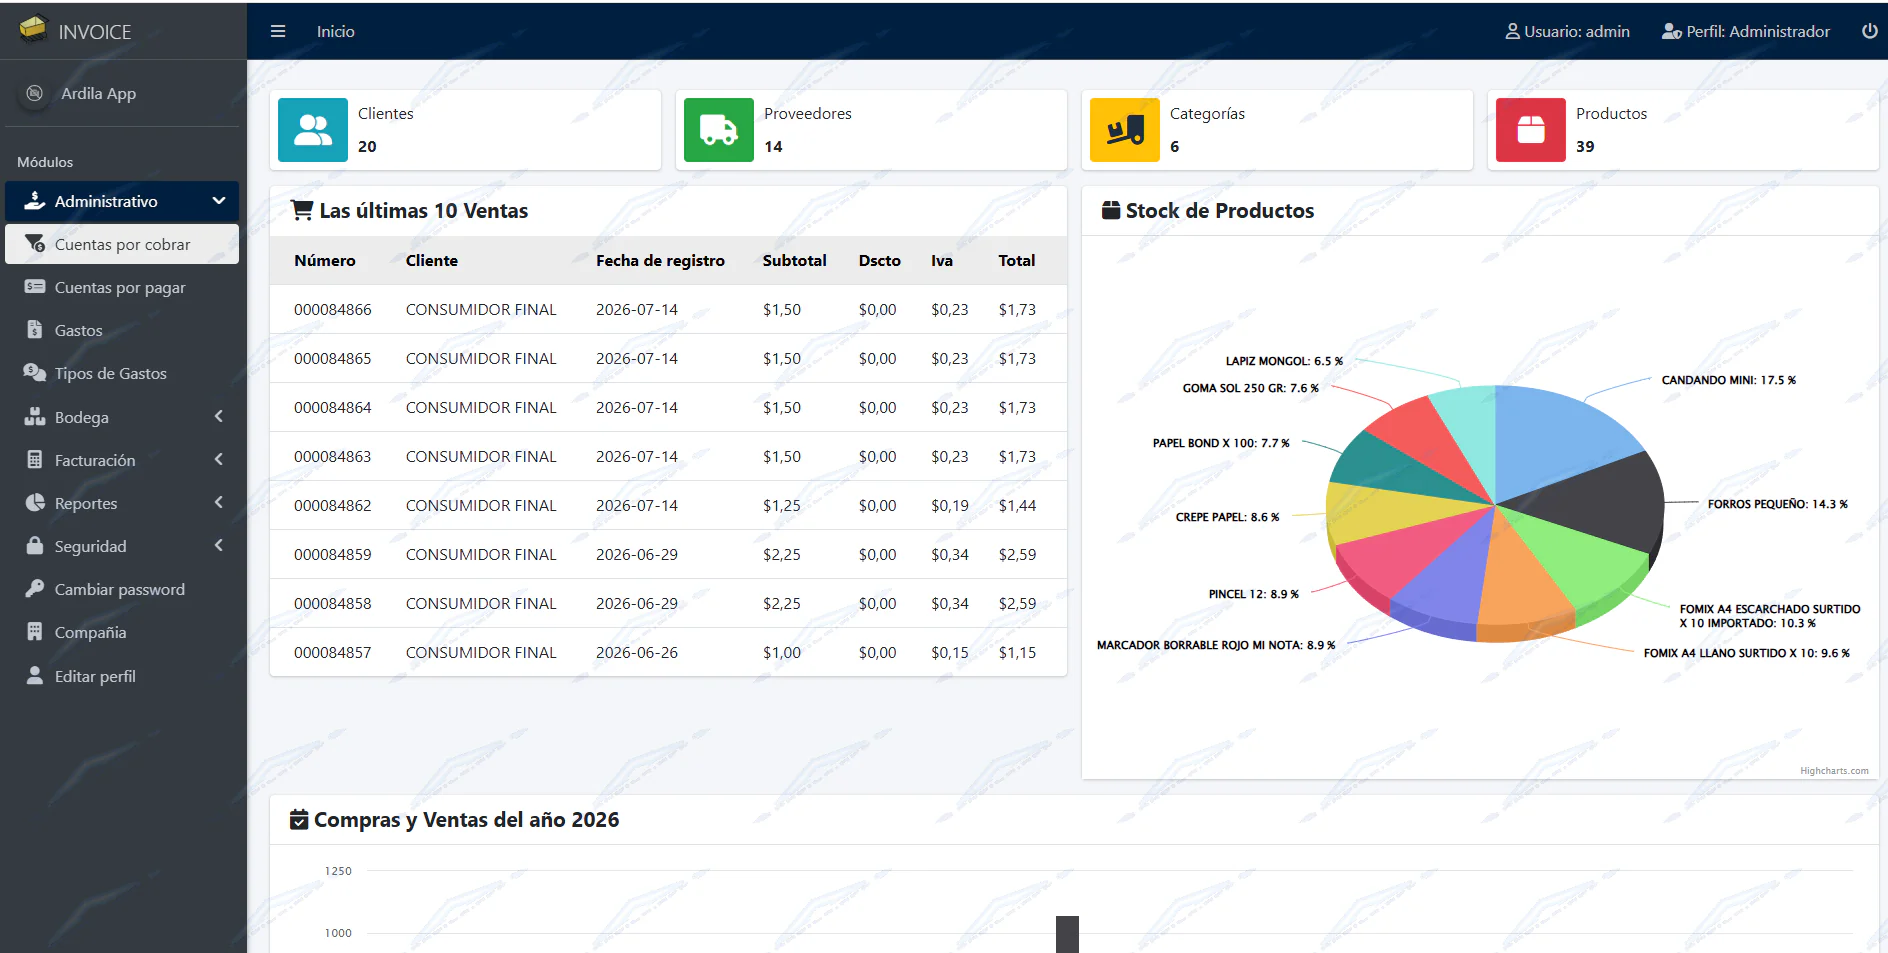Click sale number 000084859
Viewport: 1888px width, 953px height.
(332, 555)
